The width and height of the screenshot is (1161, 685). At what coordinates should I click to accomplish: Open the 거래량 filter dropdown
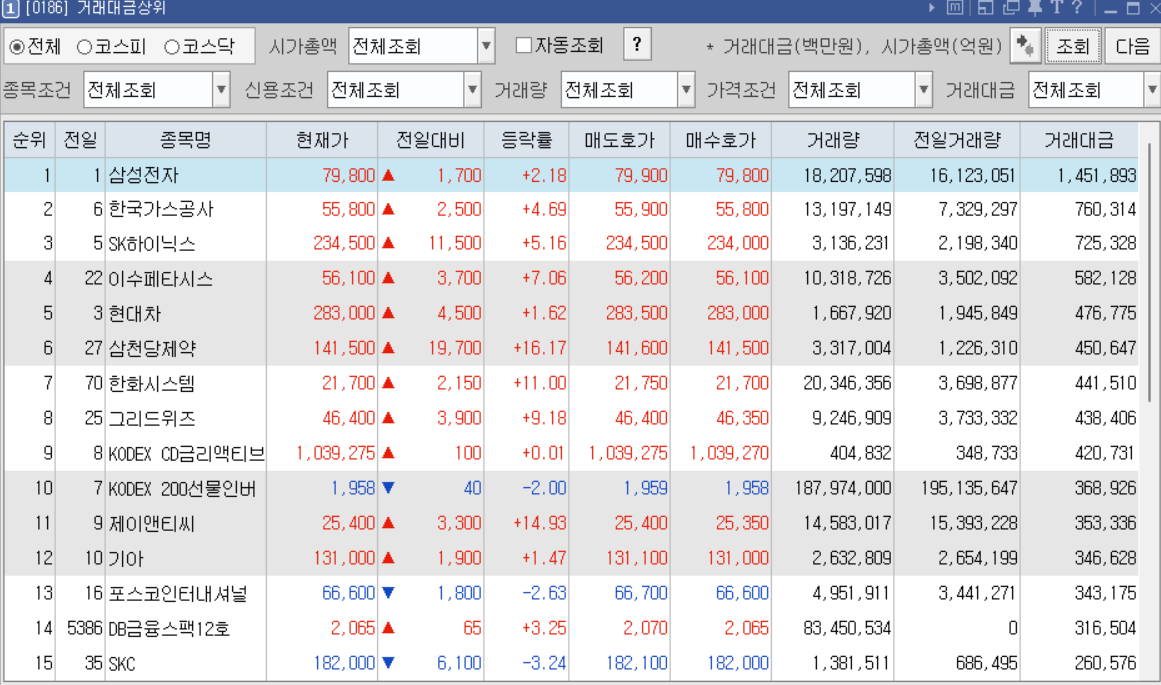(x=686, y=90)
